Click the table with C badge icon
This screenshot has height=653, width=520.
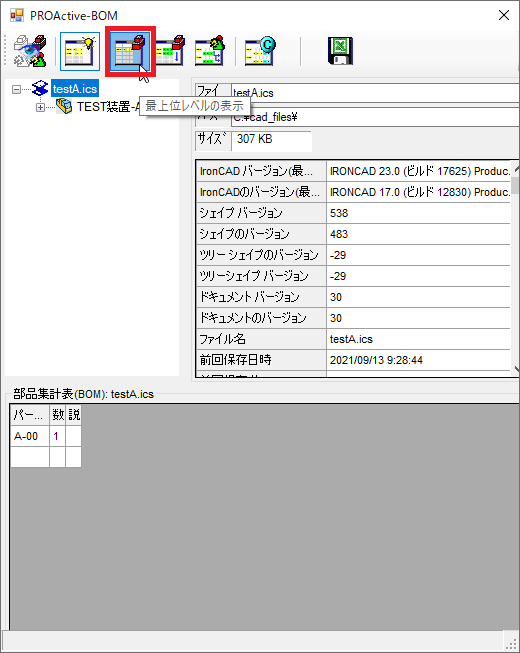point(260,51)
